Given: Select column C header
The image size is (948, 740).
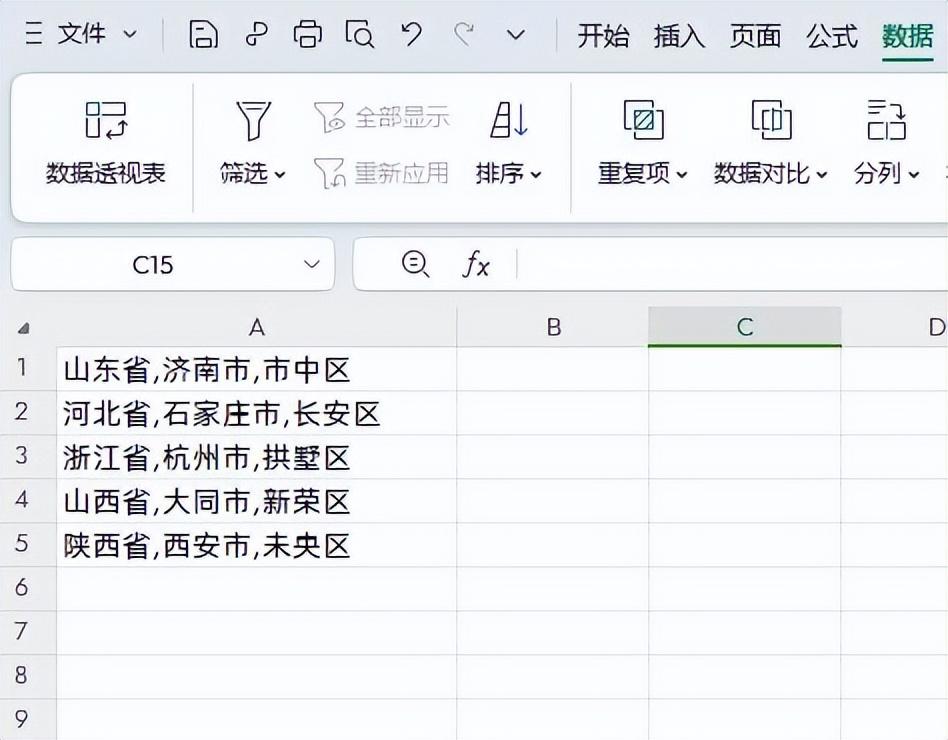Looking at the screenshot, I should pos(745,327).
